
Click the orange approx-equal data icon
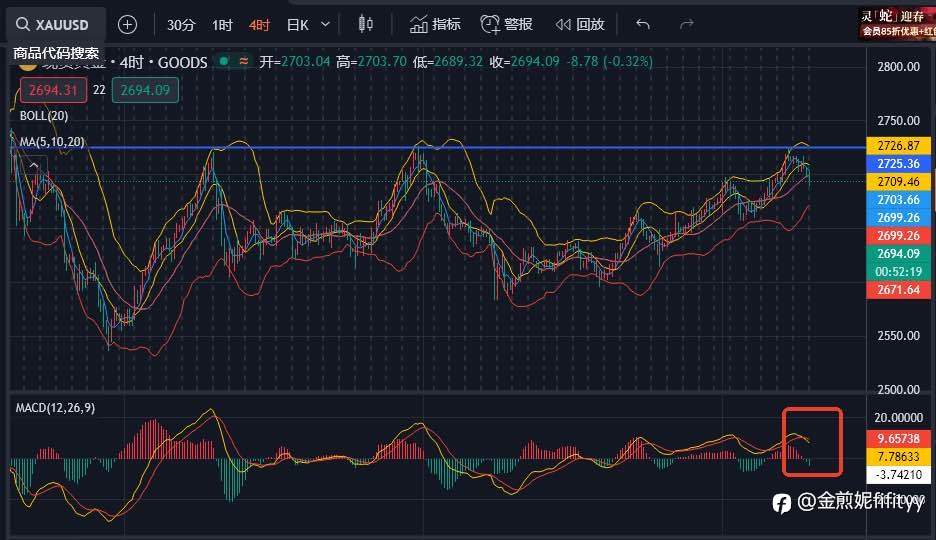(x=244, y=61)
